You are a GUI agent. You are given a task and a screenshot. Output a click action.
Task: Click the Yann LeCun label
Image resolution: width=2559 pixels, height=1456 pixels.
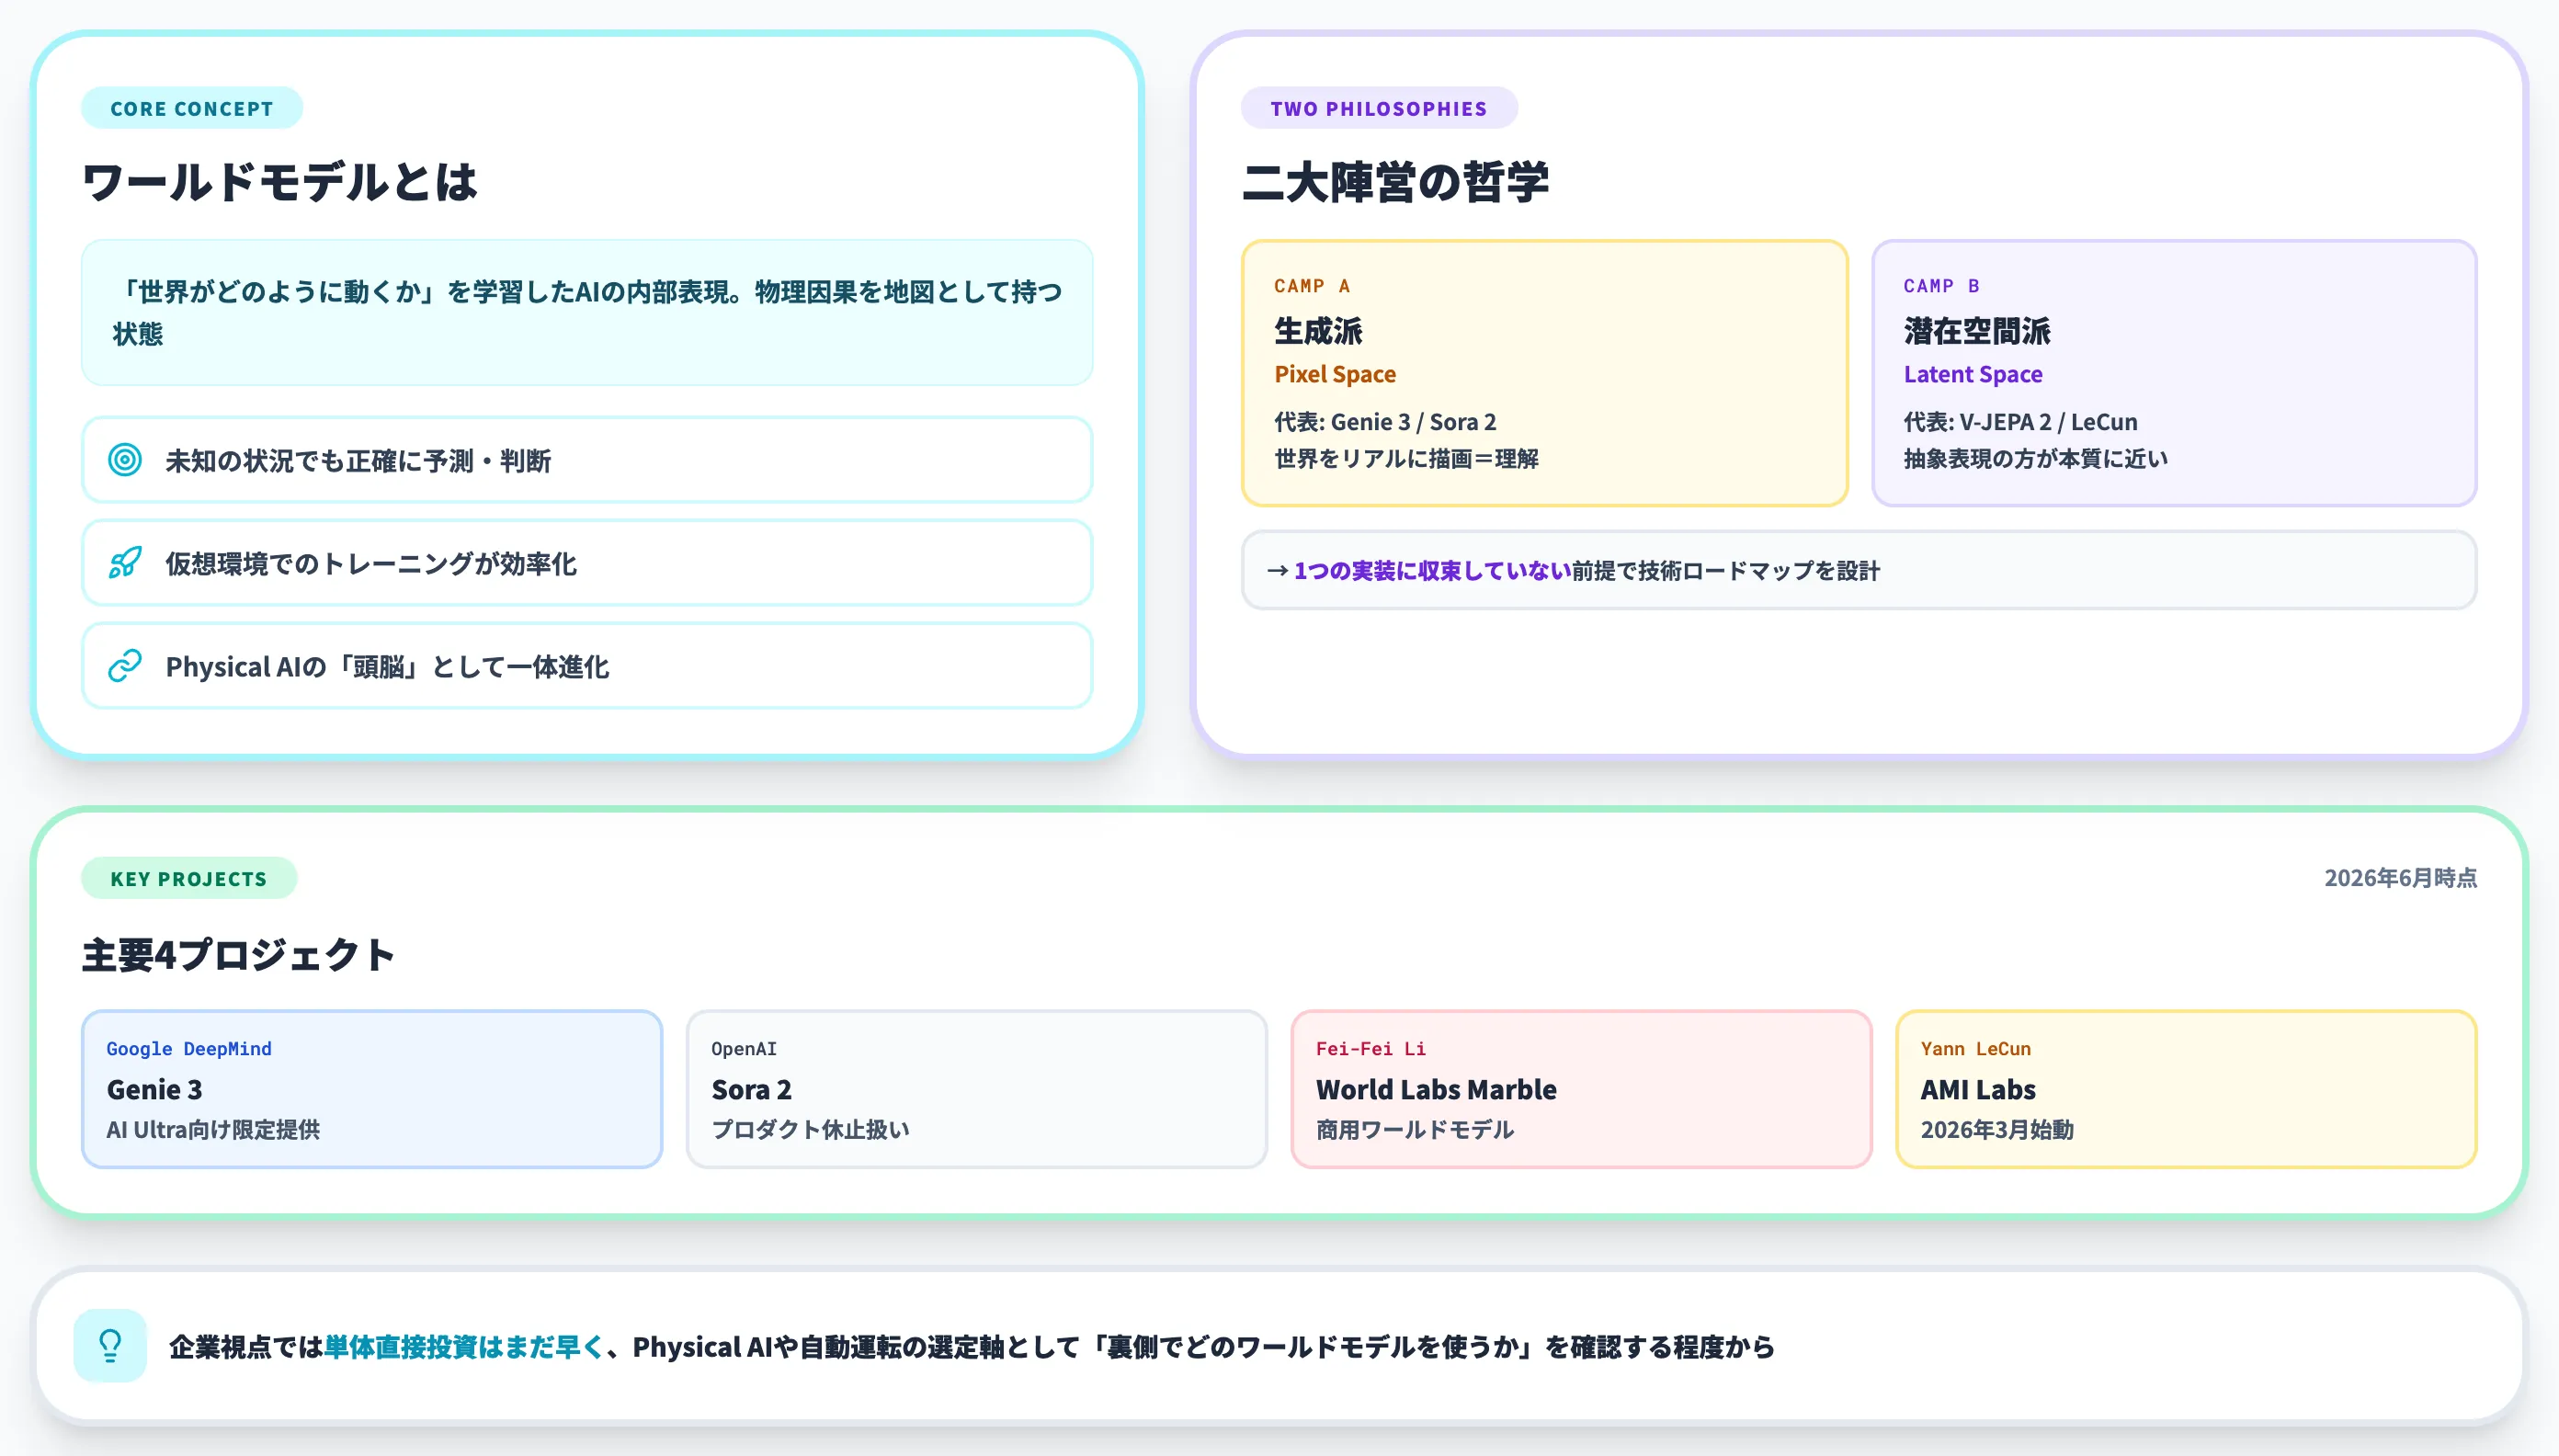tap(1975, 1049)
